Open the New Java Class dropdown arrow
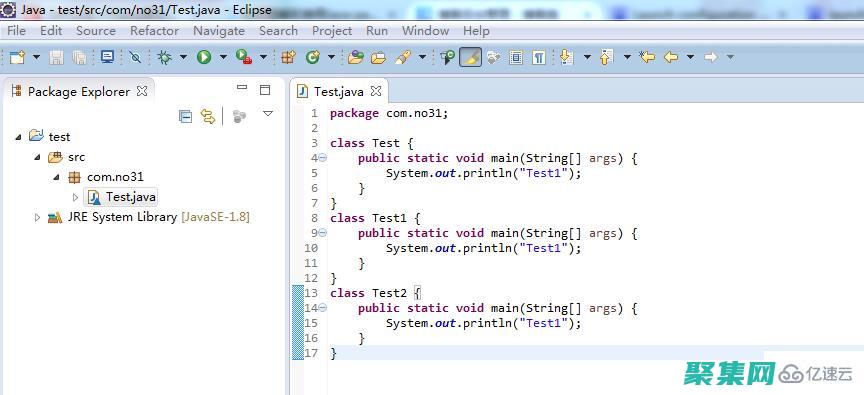 [331, 57]
